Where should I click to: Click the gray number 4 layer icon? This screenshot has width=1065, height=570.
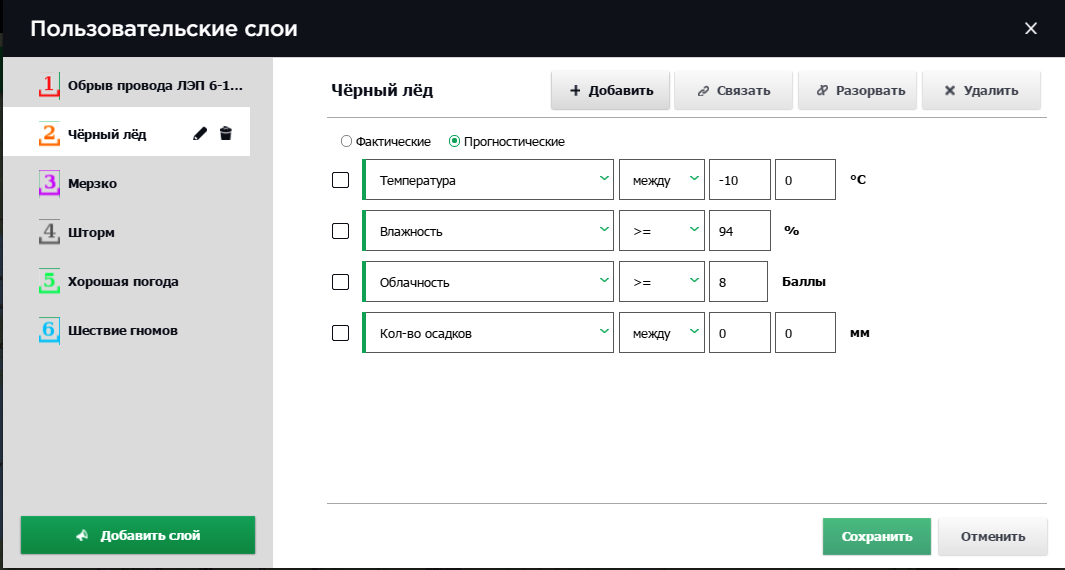[x=49, y=233]
